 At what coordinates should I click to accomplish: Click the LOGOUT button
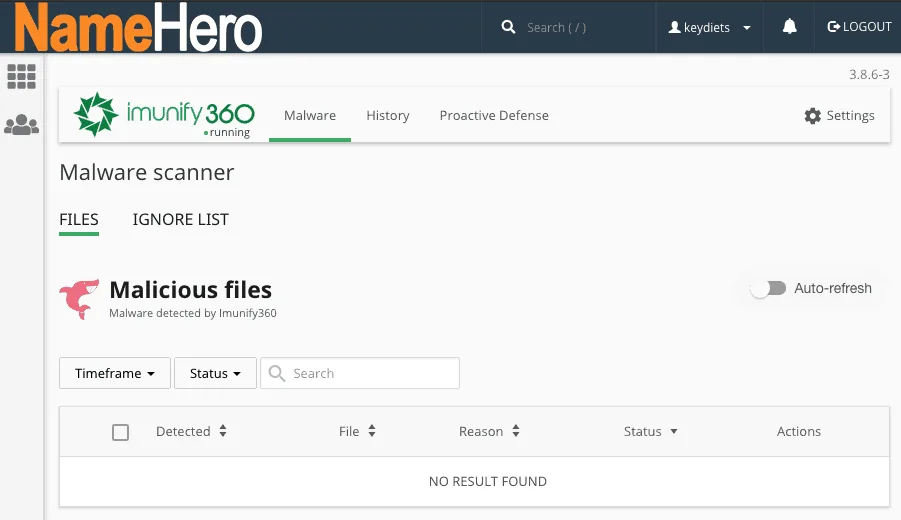coord(859,27)
